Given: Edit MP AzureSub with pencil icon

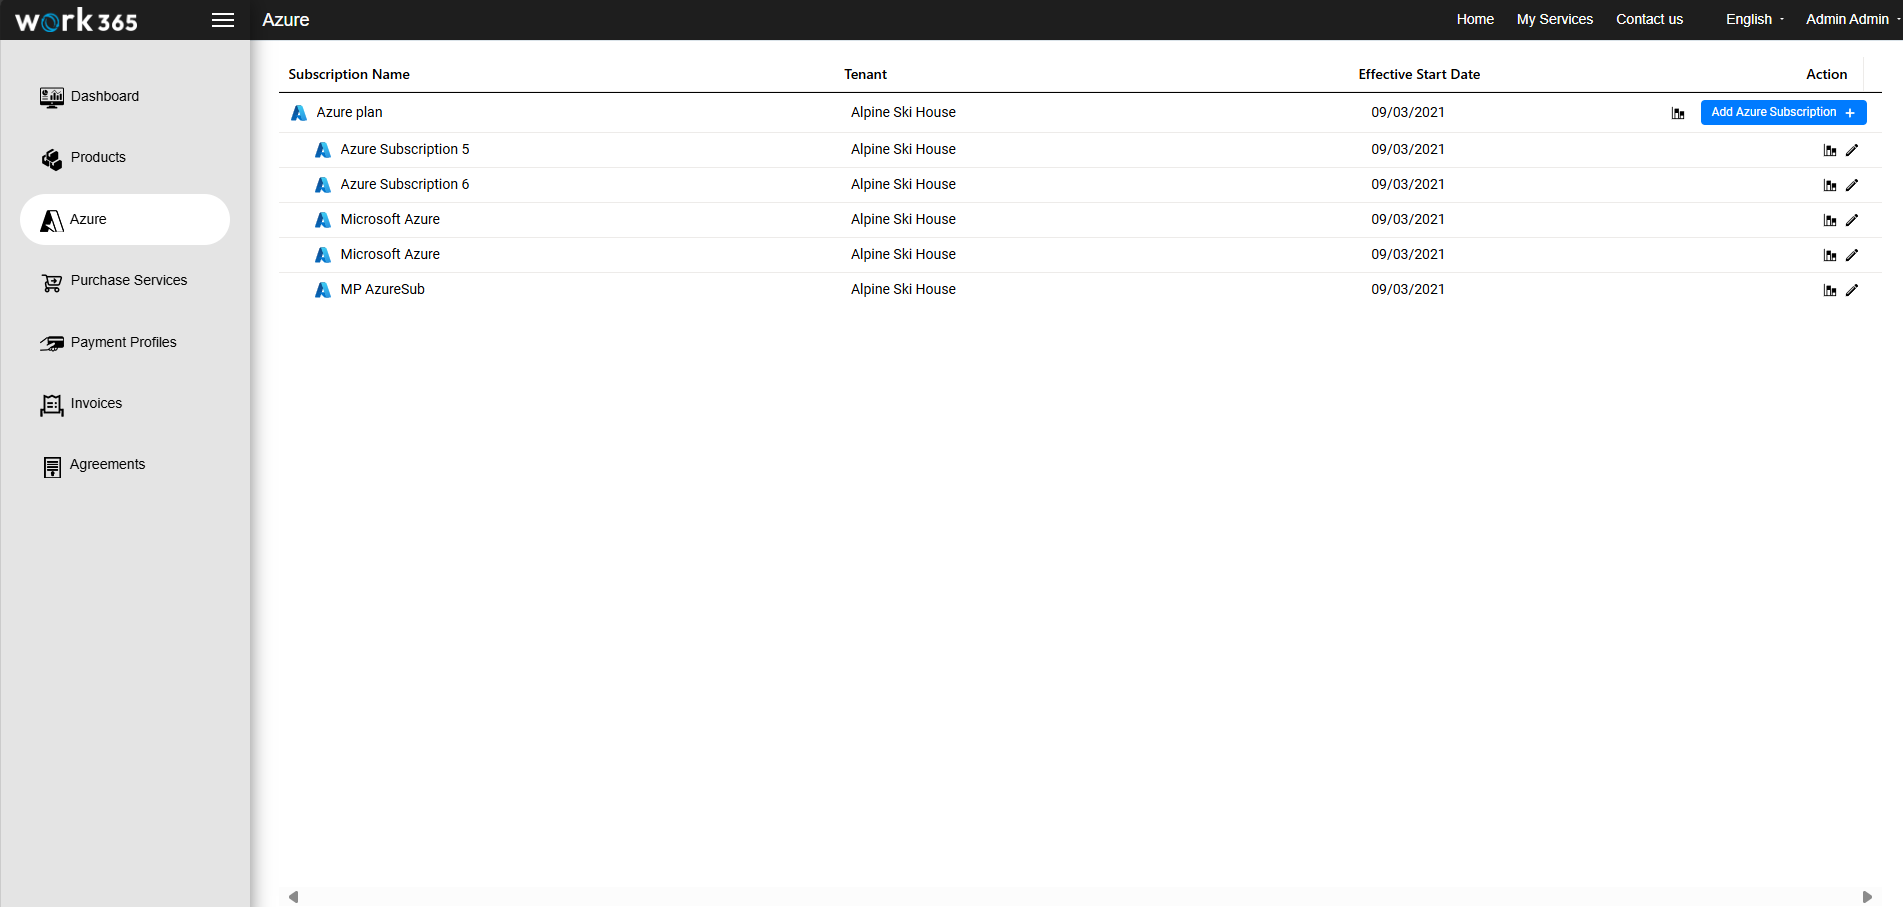Looking at the screenshot, I should pos(1852,290).
